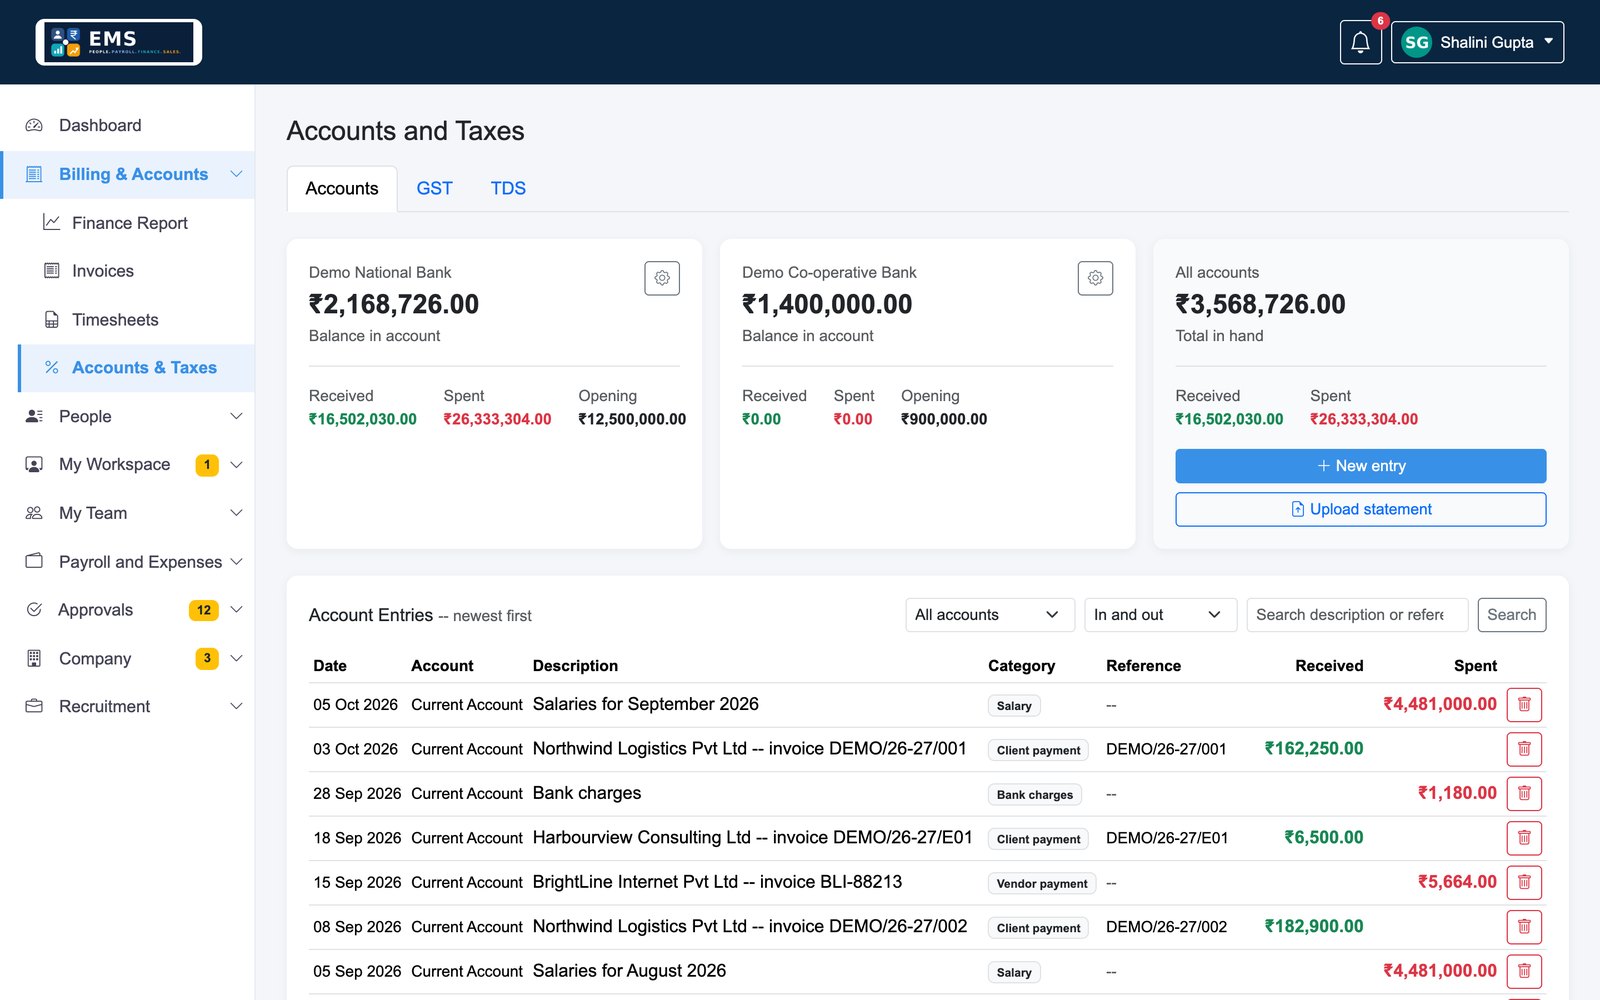Expand the Company menu
The image size is (1600, 1000).
click(236, 658)
